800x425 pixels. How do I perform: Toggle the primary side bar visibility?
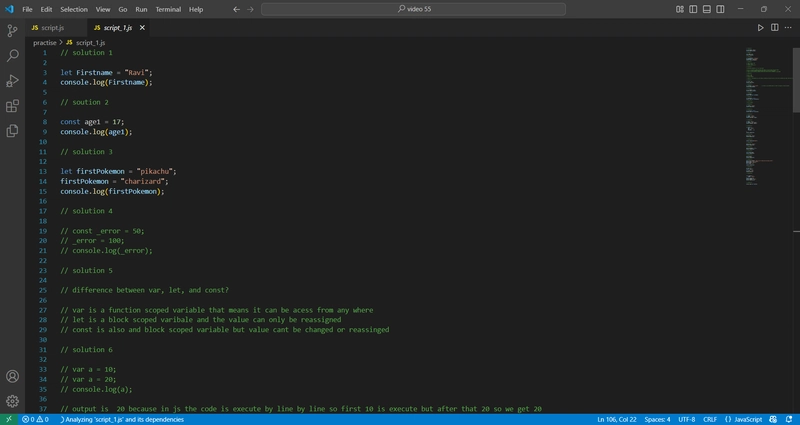tap(693, 9)
